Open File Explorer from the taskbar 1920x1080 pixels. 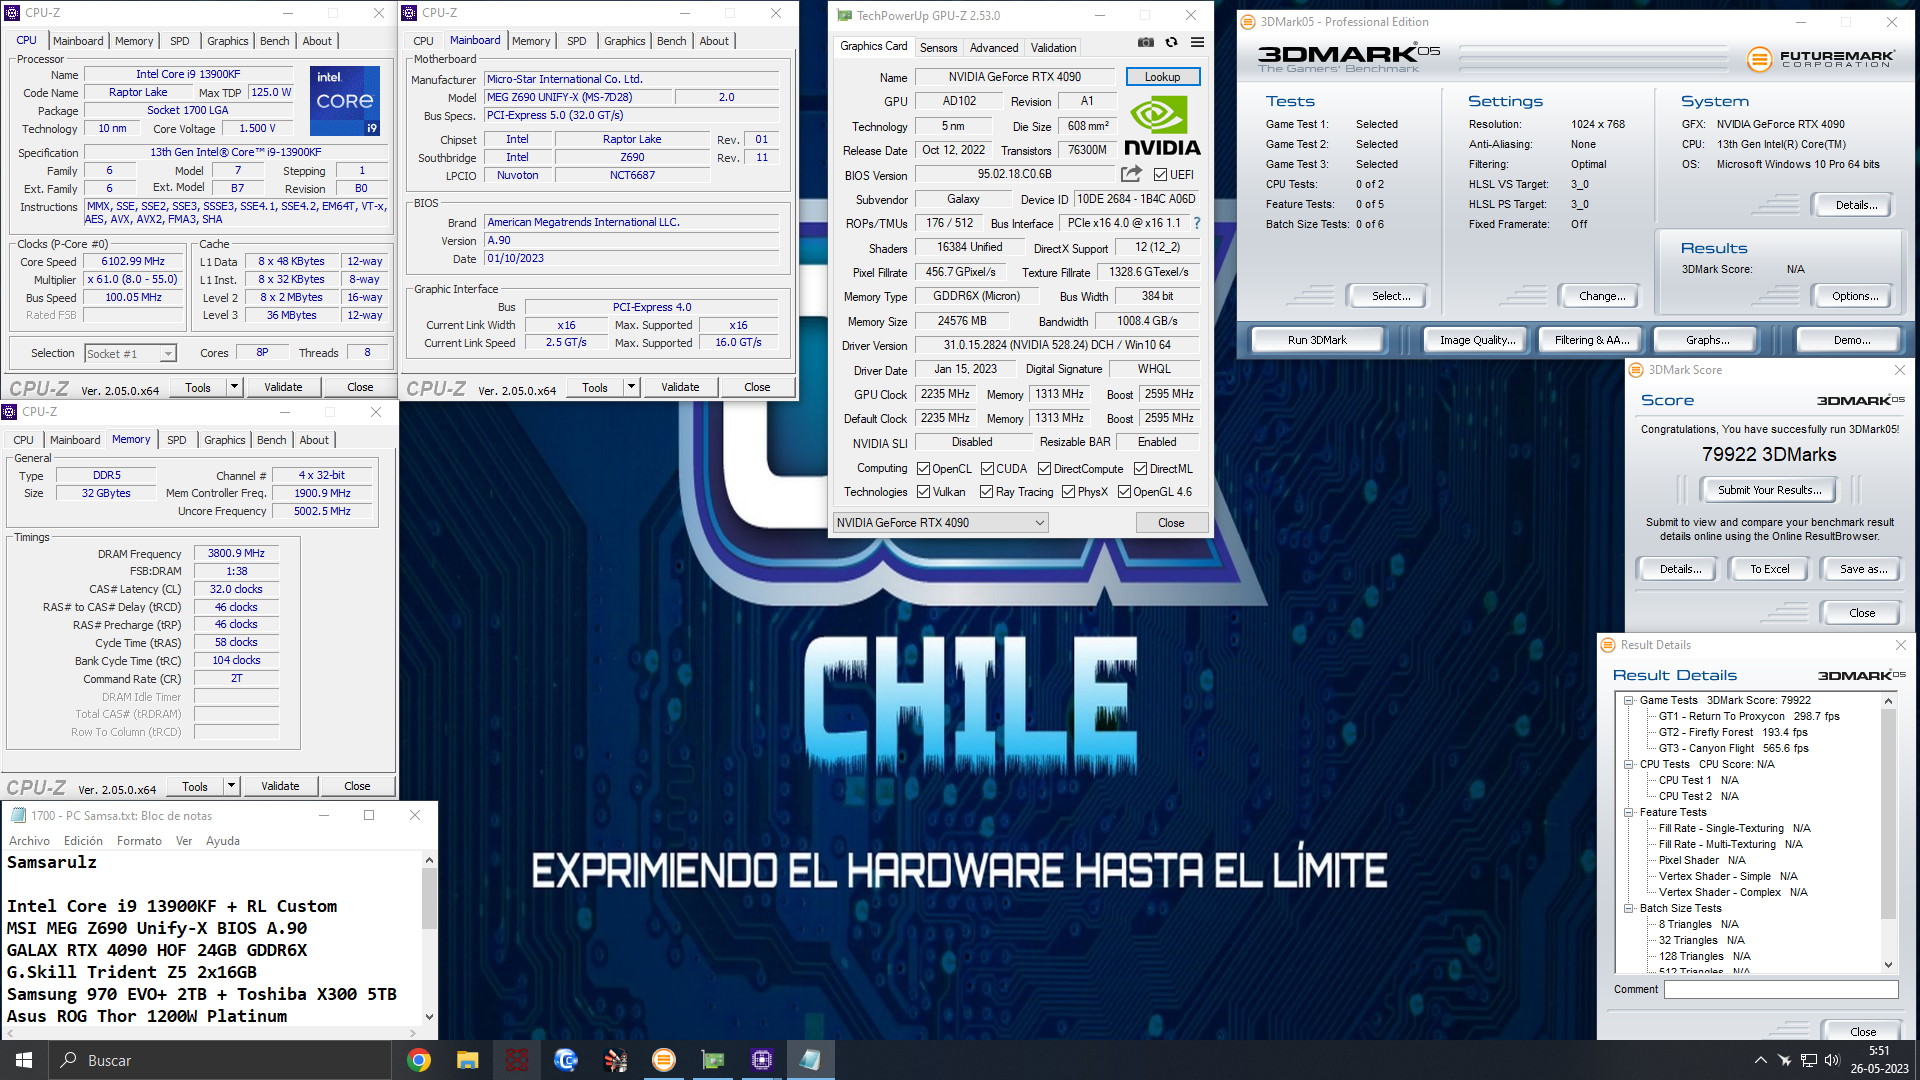click(468, 1060)
